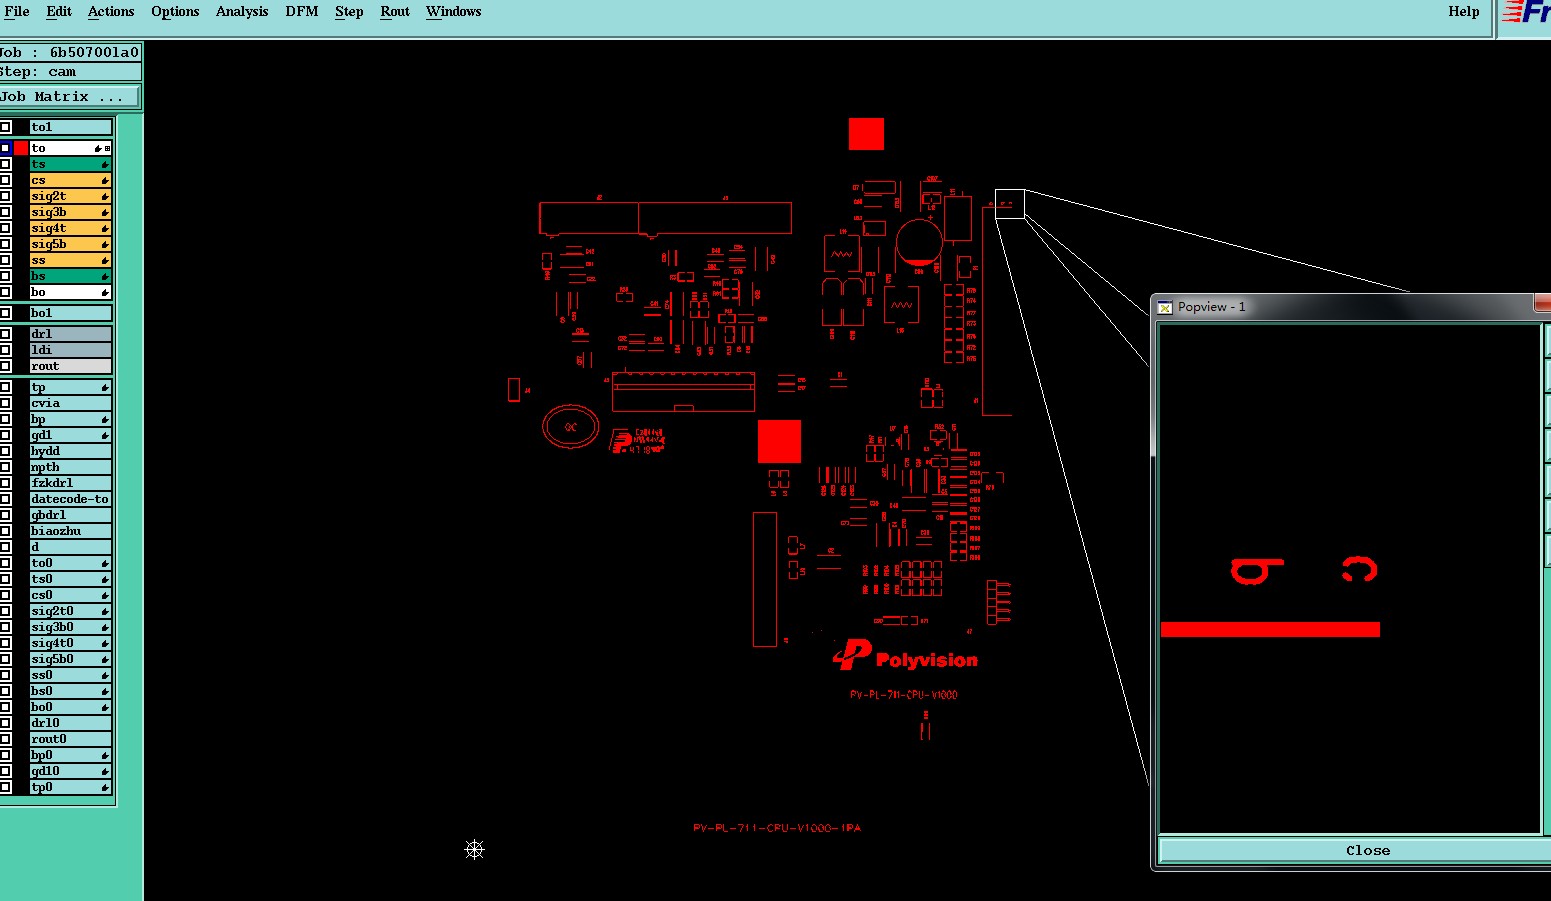The height and width of the screenshot is (901, 1551).
Task: Toggle display checkbox for layer drl
Action: pyautogui.click(x=5, y=334)
